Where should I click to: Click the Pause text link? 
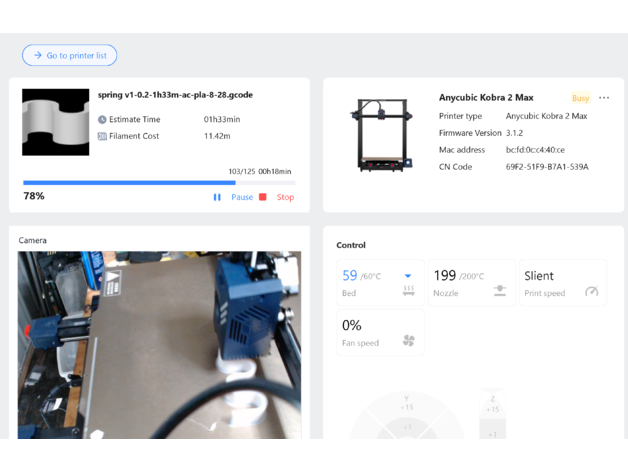pyautogui.click(x=242, y=197)
